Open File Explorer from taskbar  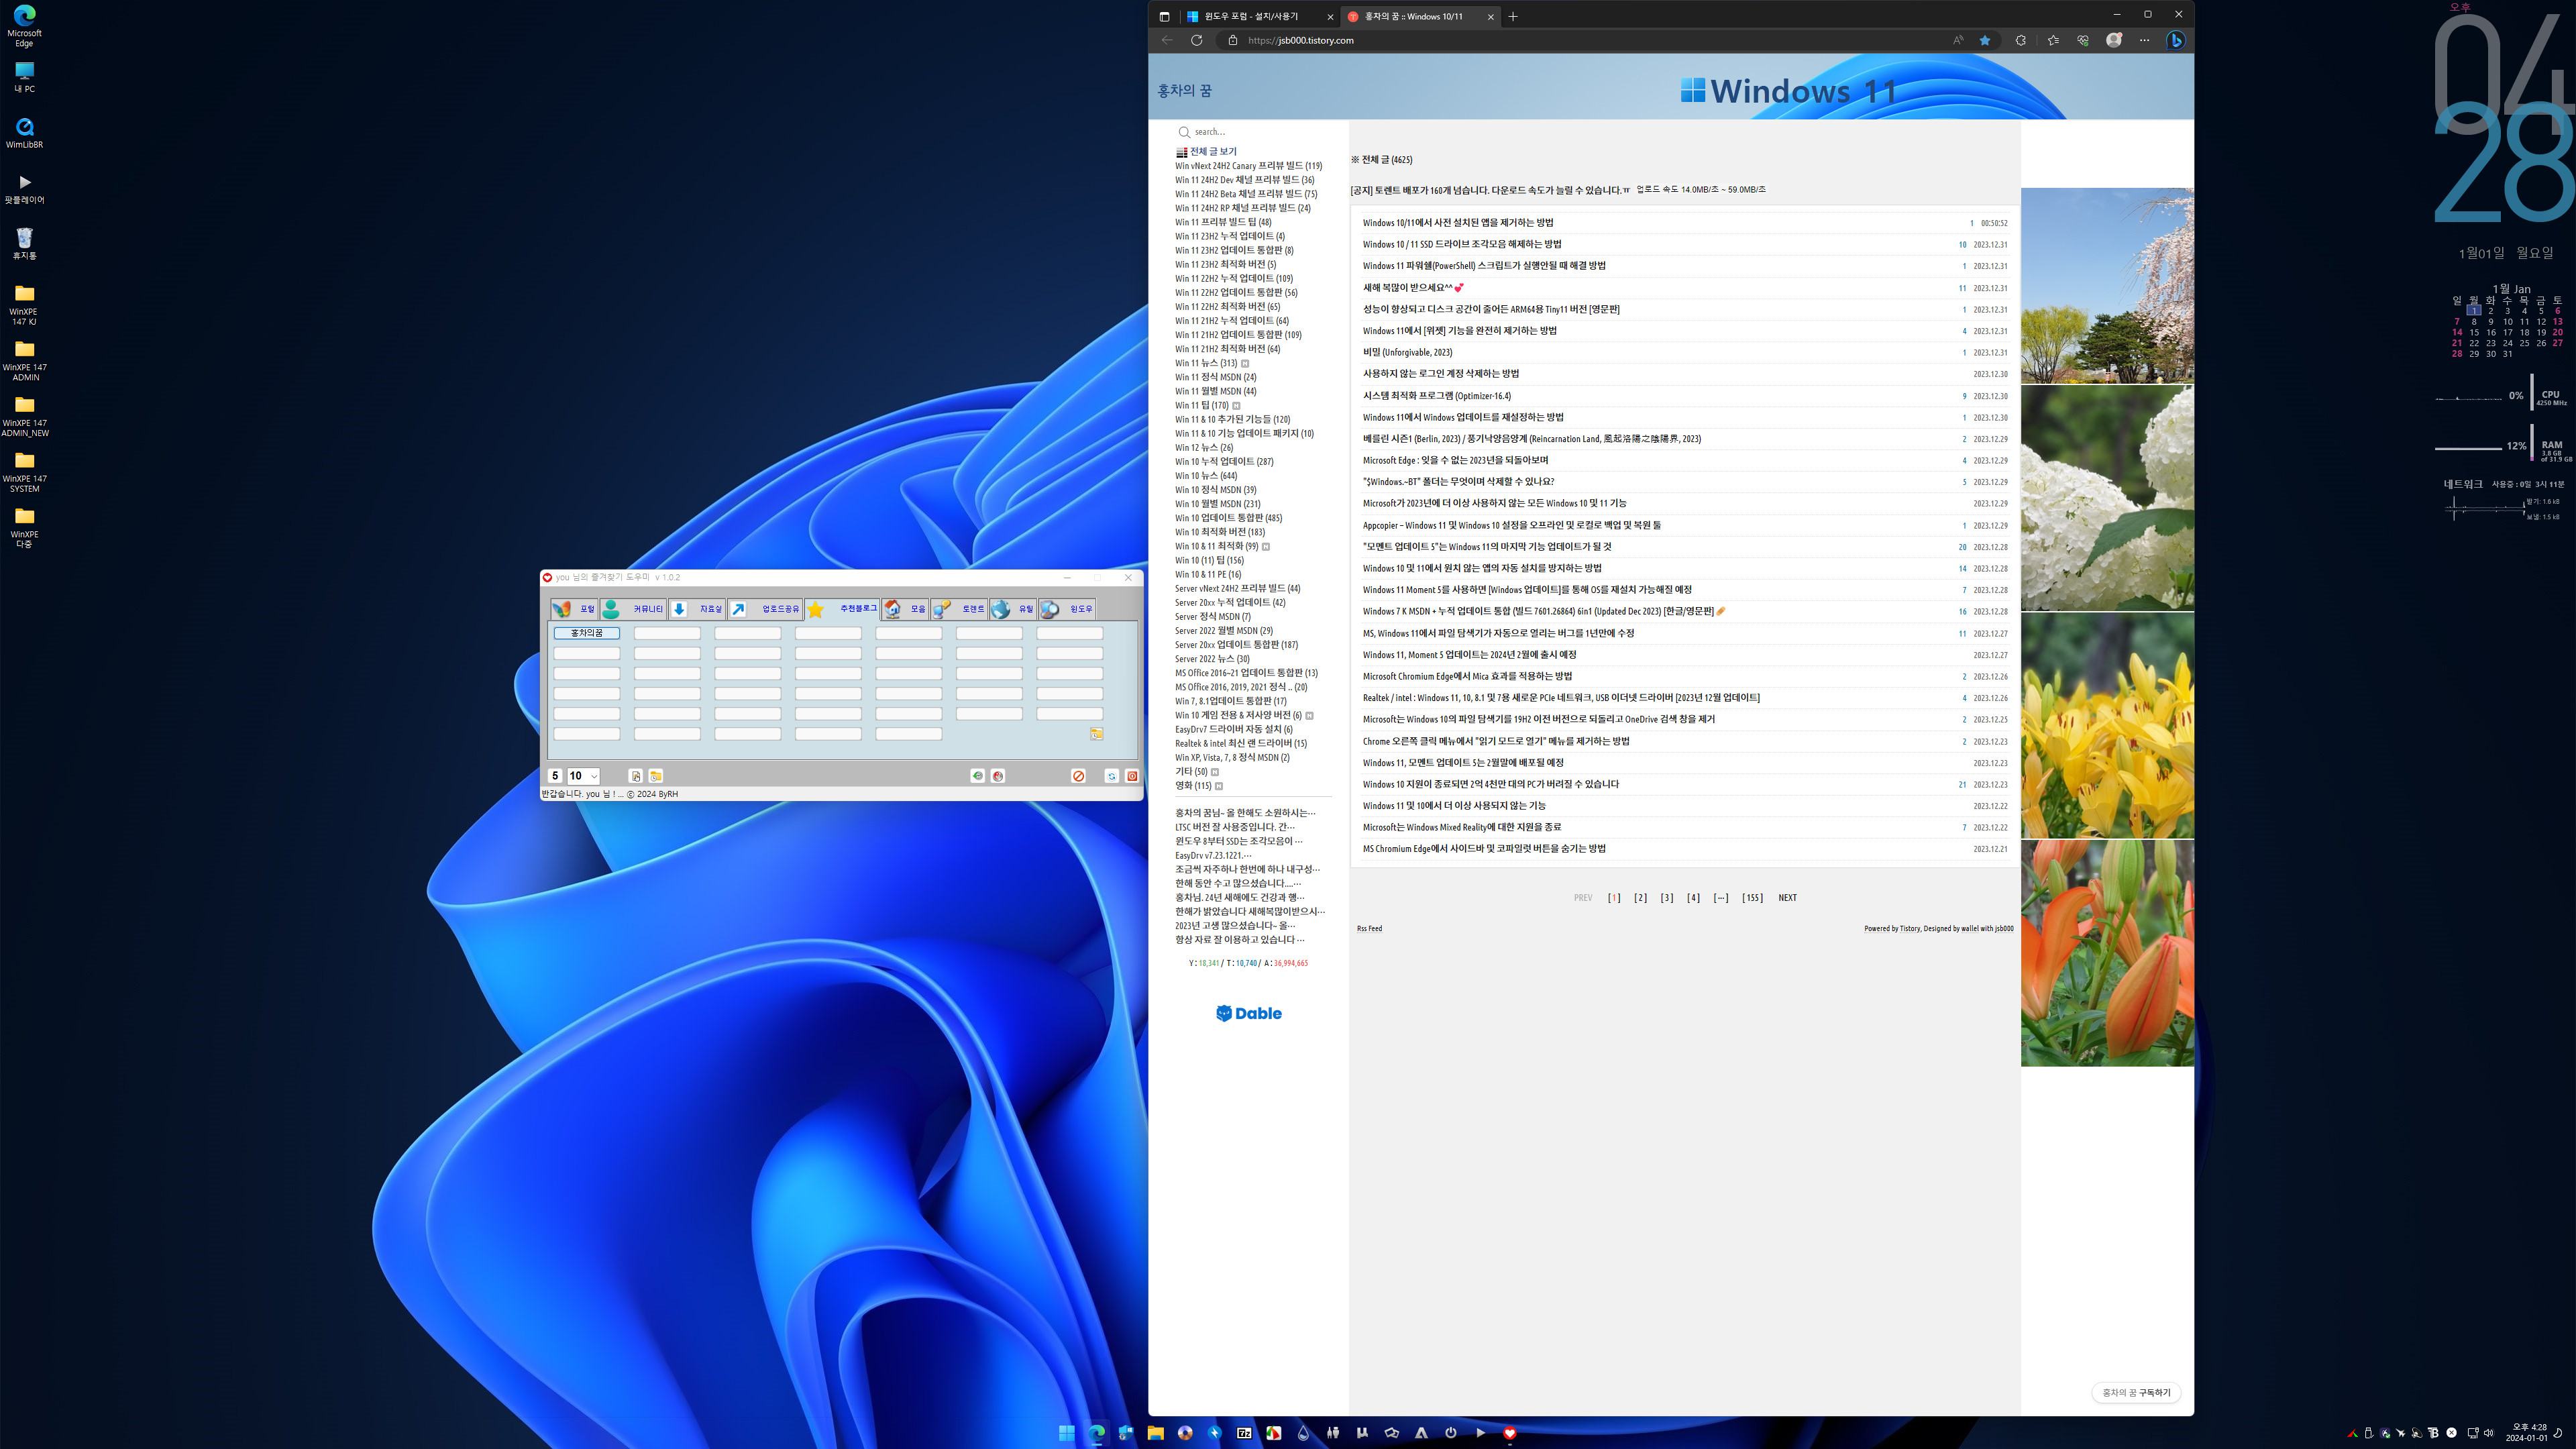[x=1155, y=1433]
